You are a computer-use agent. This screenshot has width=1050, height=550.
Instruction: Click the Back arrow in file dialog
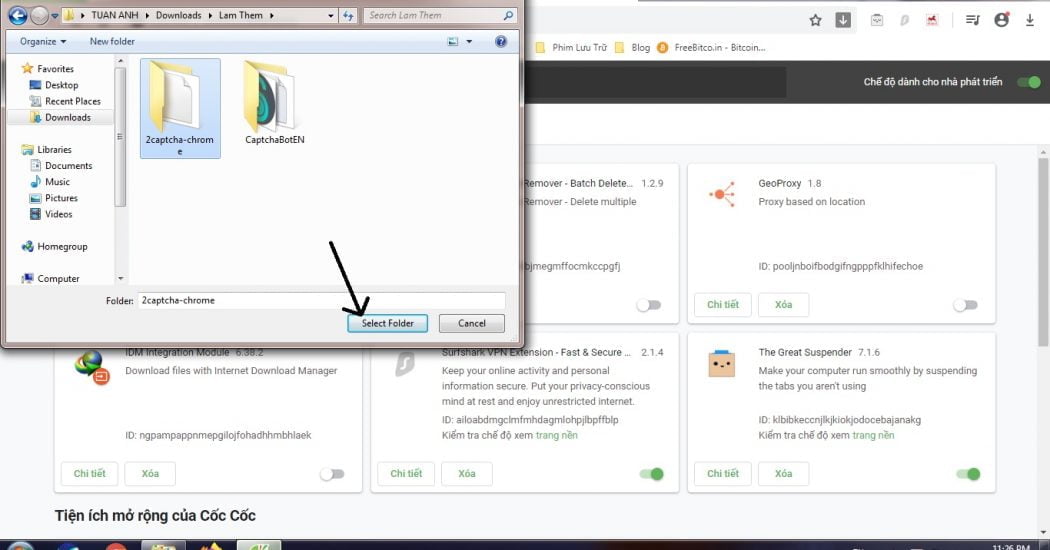[x=17, y=15]
